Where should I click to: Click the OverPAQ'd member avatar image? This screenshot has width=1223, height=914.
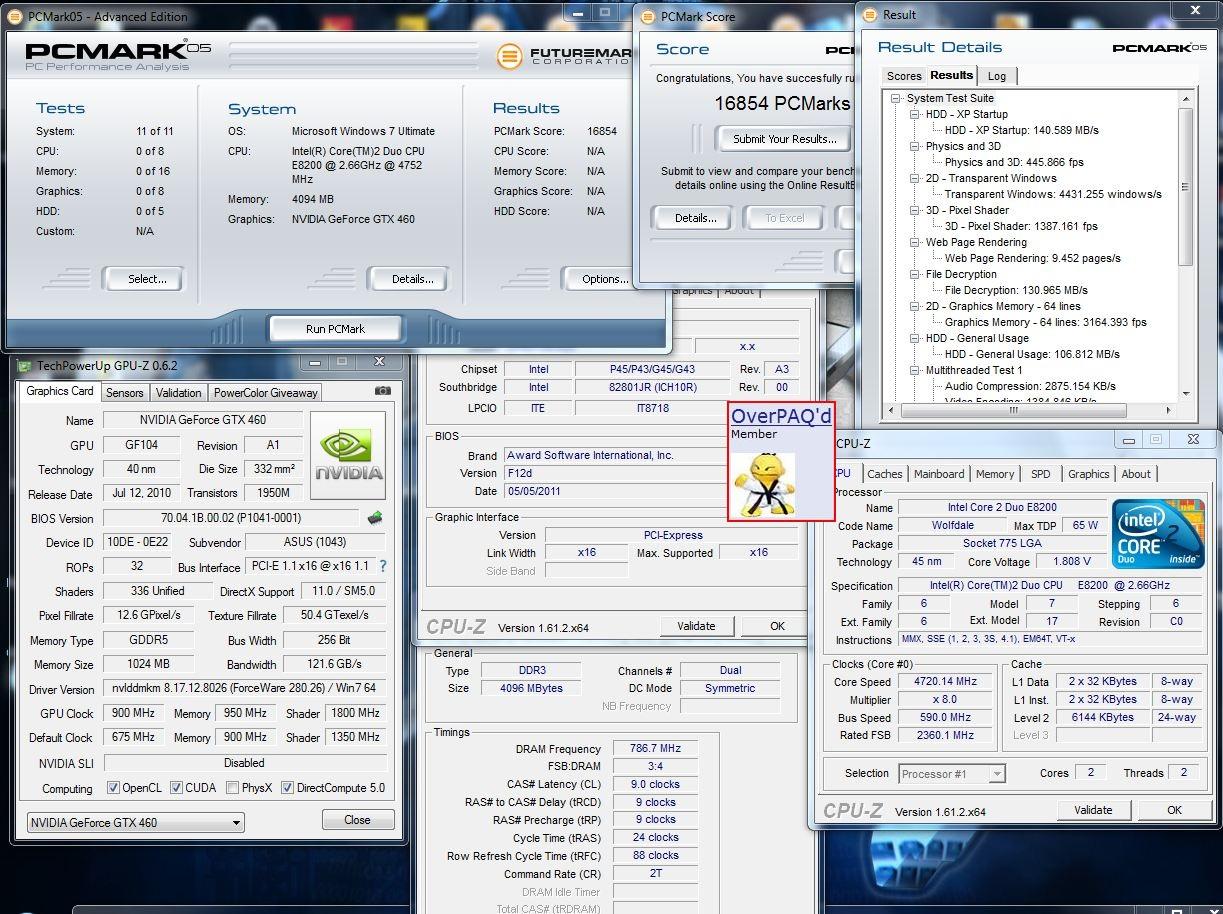pyautogui.click(x=765, y=483)
